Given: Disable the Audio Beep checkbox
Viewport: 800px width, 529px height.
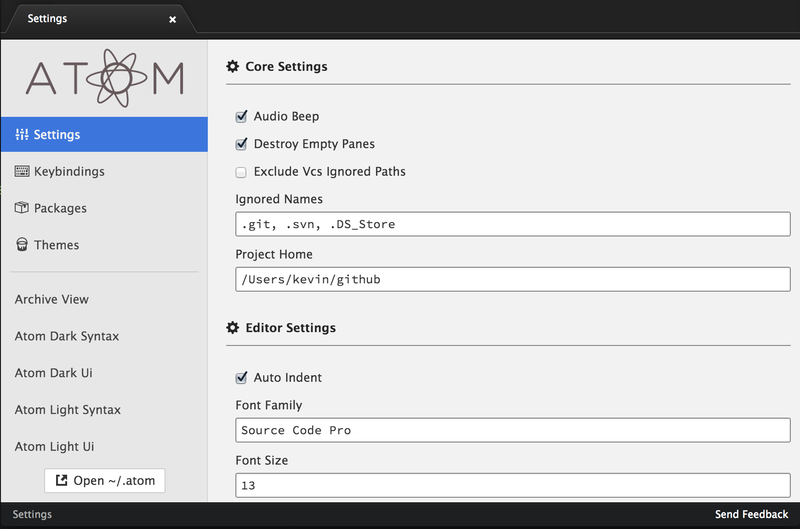Looking at the screenshot, I should pos(241,117).
